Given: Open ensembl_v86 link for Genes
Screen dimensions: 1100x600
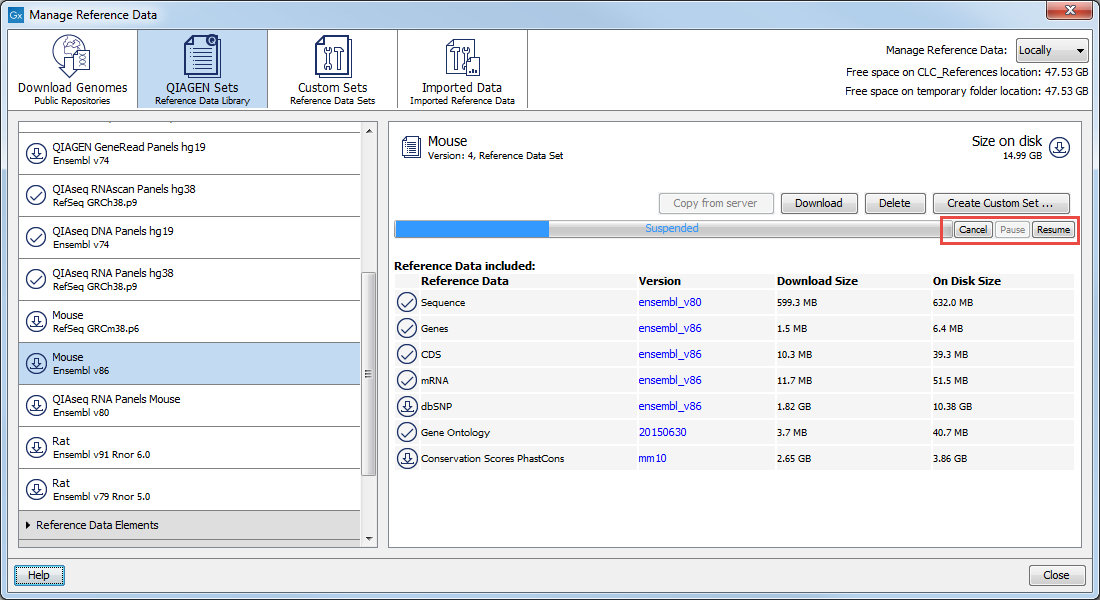Looking at the screenshot, I should pos(669,328).
